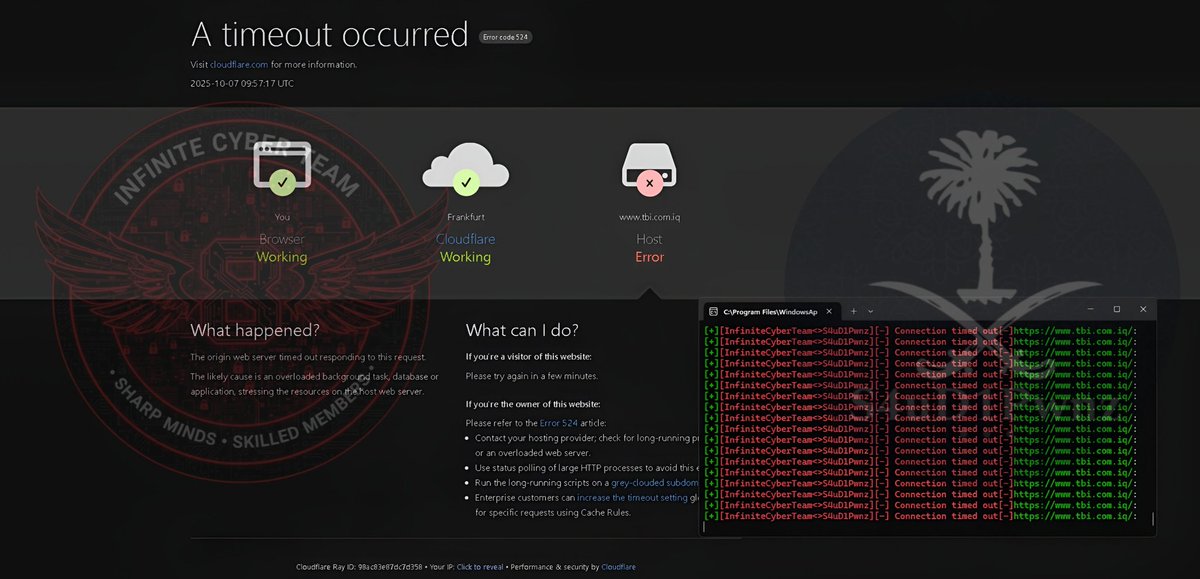
Task: Click 'Please try again in a few minutes.'
Action: [x=532, y=376]
